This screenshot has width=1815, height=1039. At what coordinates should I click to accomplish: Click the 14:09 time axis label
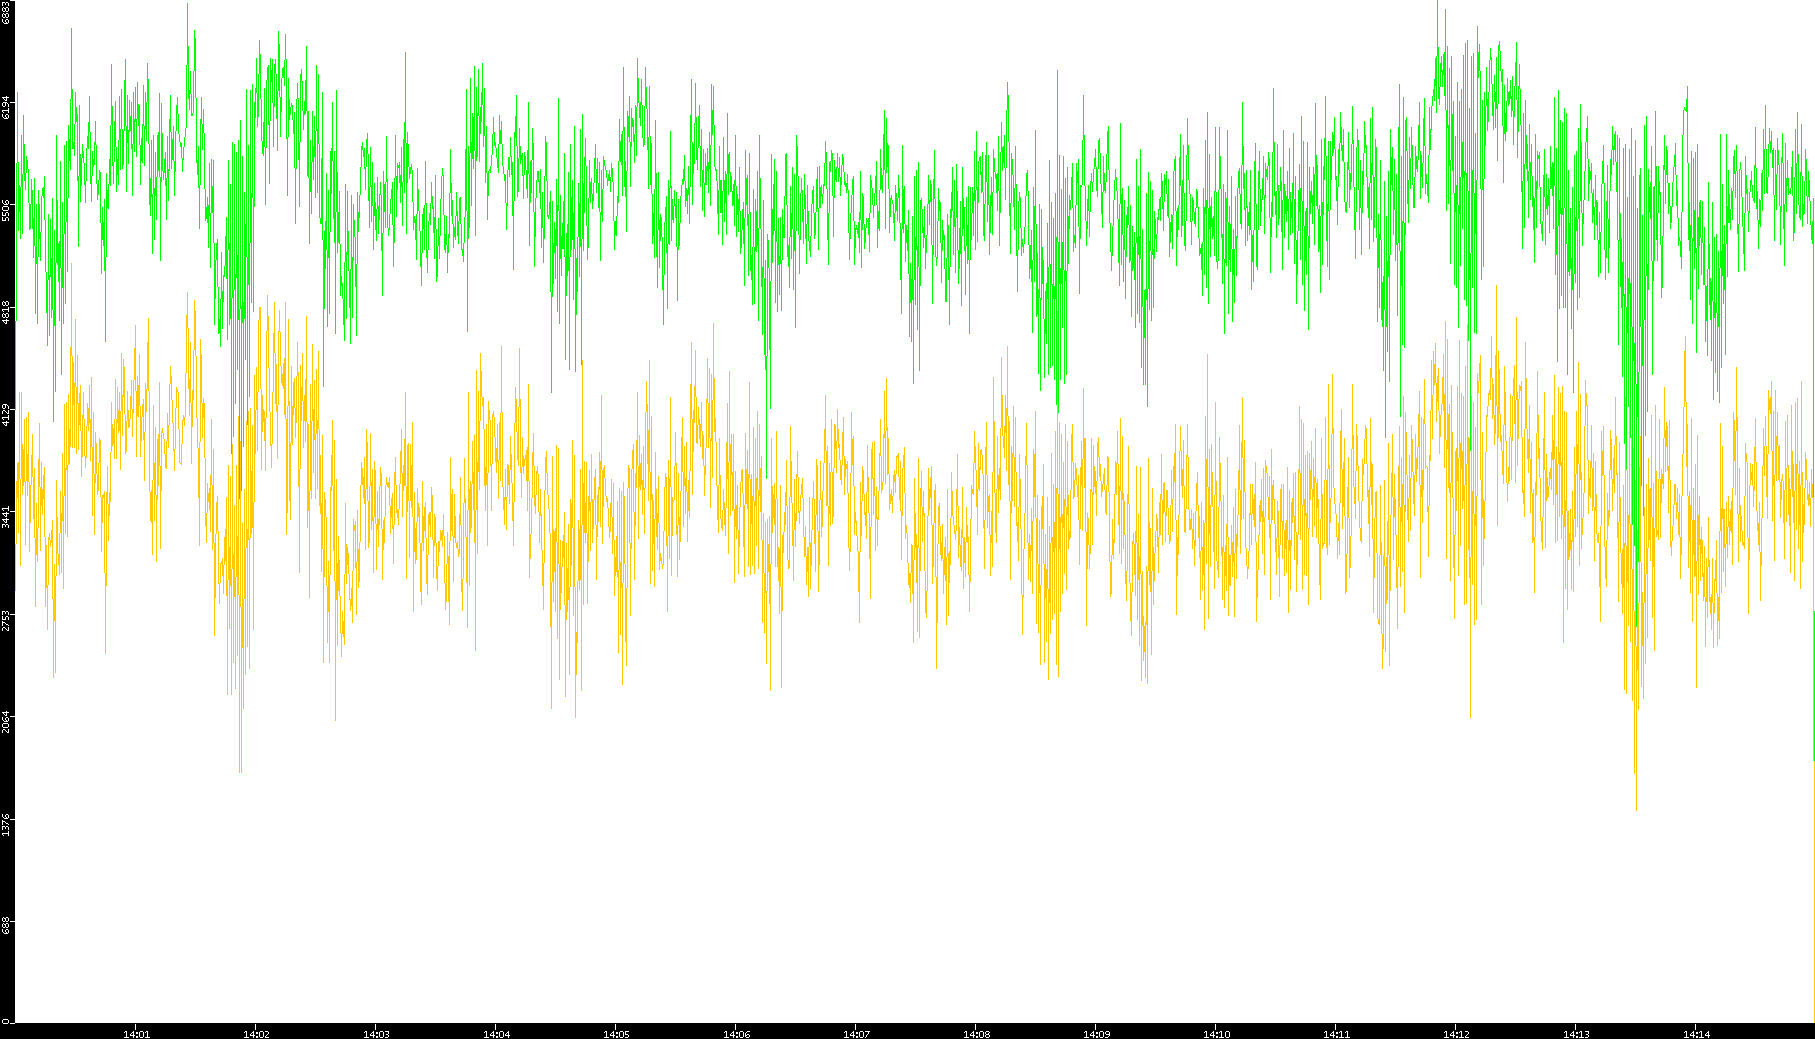click(1096, 1034)
